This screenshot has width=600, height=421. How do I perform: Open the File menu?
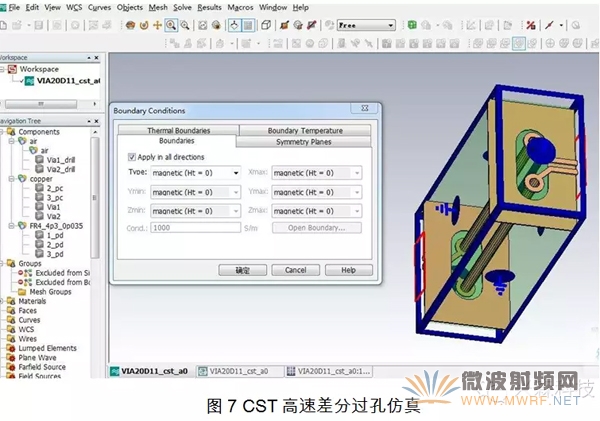click(x=14, y=7)
